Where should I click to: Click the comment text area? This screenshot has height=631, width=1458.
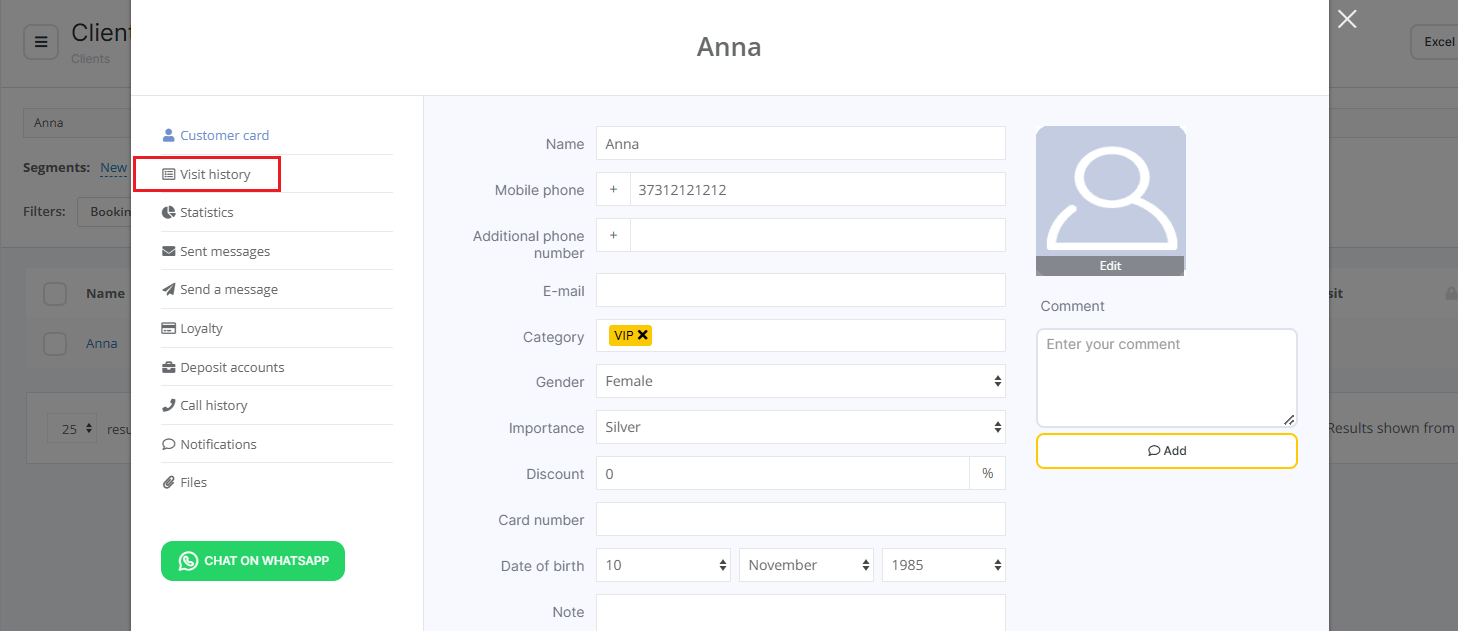(1166, 378)
